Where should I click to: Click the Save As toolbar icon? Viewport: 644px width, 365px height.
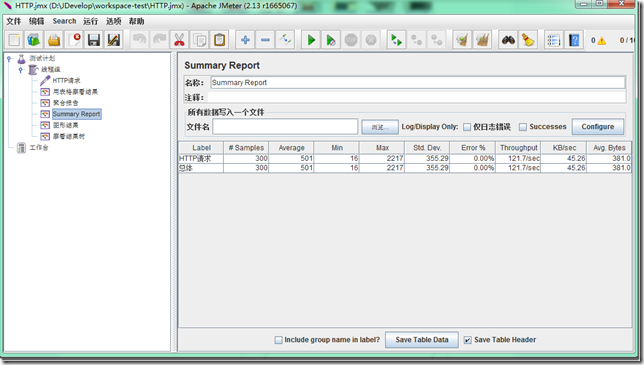pyautogui.click(x=114, y=40)
